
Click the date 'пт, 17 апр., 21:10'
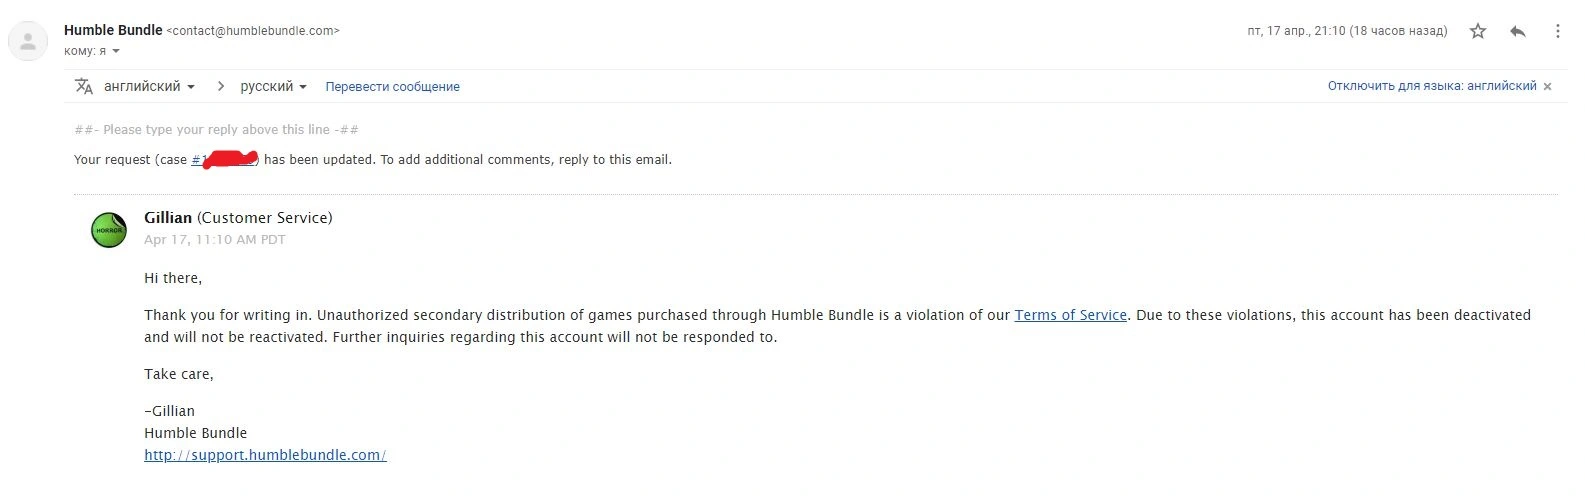click(1296, 31)
